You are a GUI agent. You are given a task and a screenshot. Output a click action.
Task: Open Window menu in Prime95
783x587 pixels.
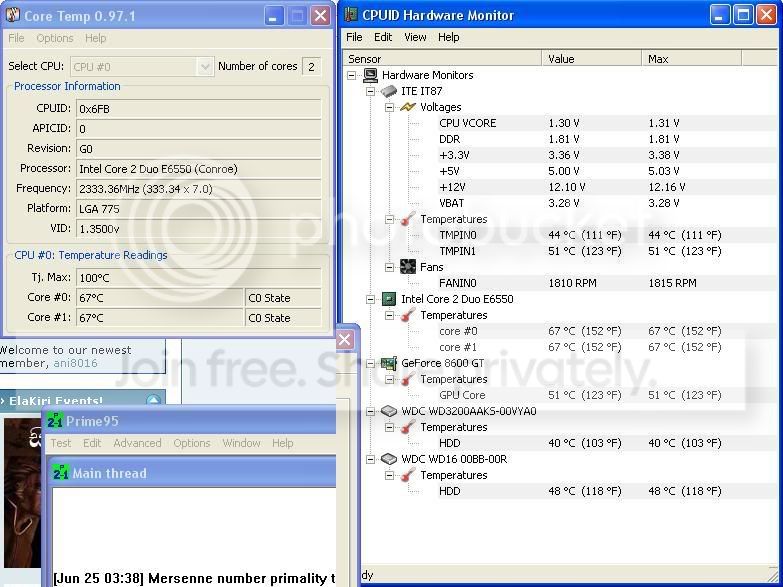[241, 443]
